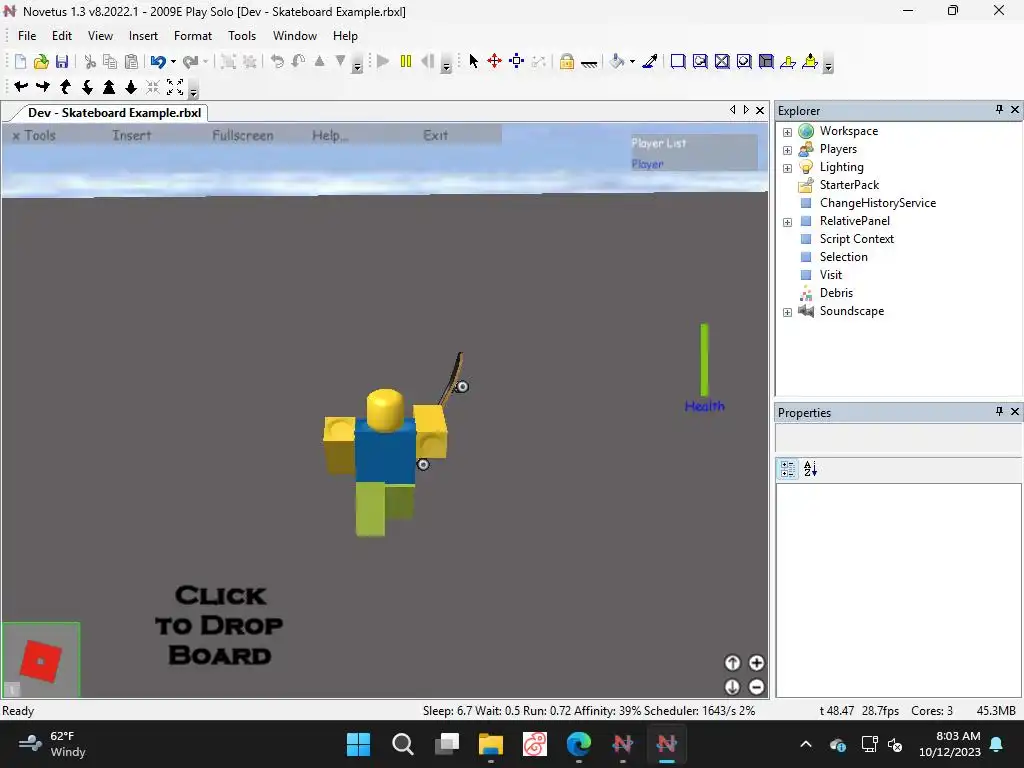The height and width of the screenshot is (768, 1024).
Task: Open the Insert menu
Action: click(x=143, y=36)
